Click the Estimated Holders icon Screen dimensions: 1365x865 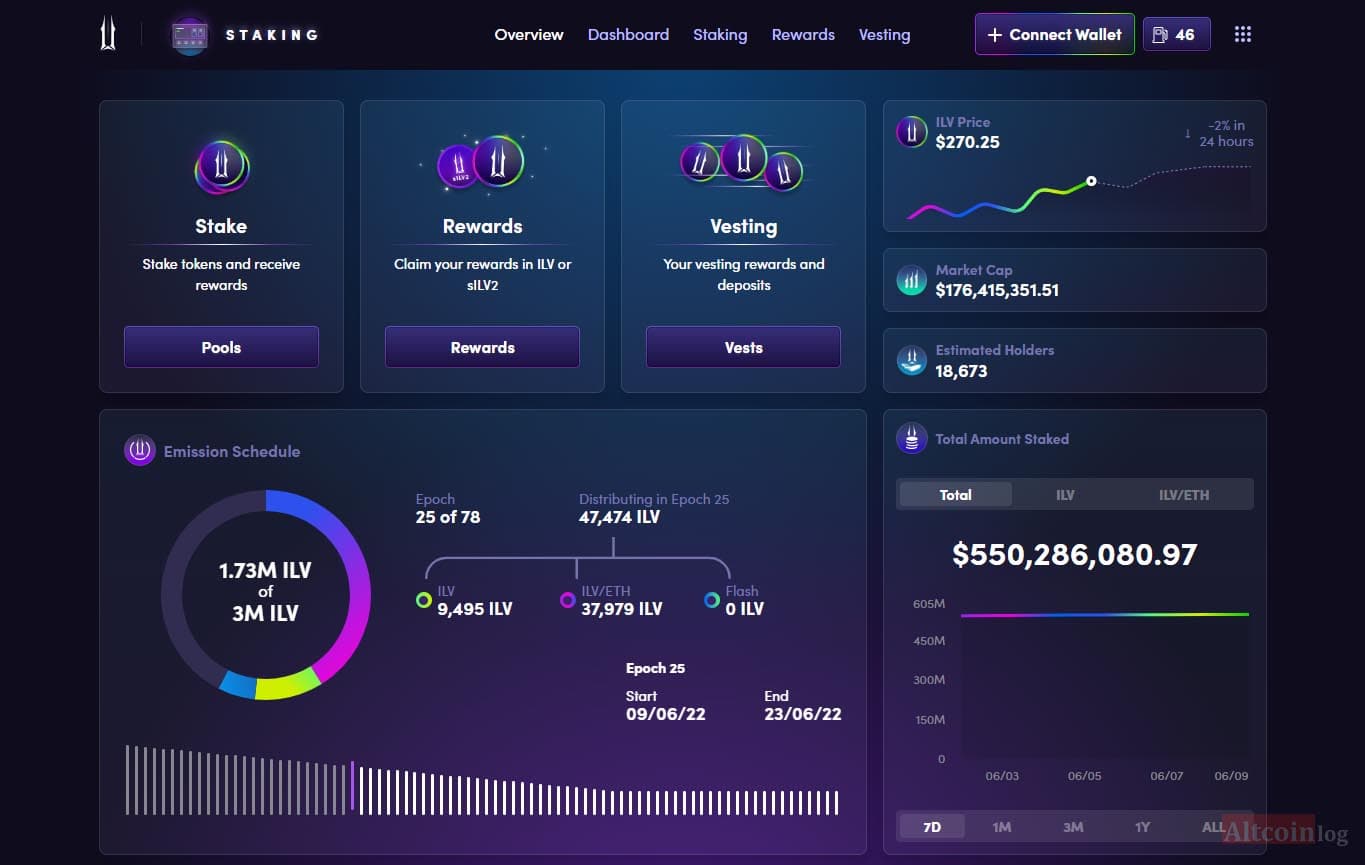(911, 360)
